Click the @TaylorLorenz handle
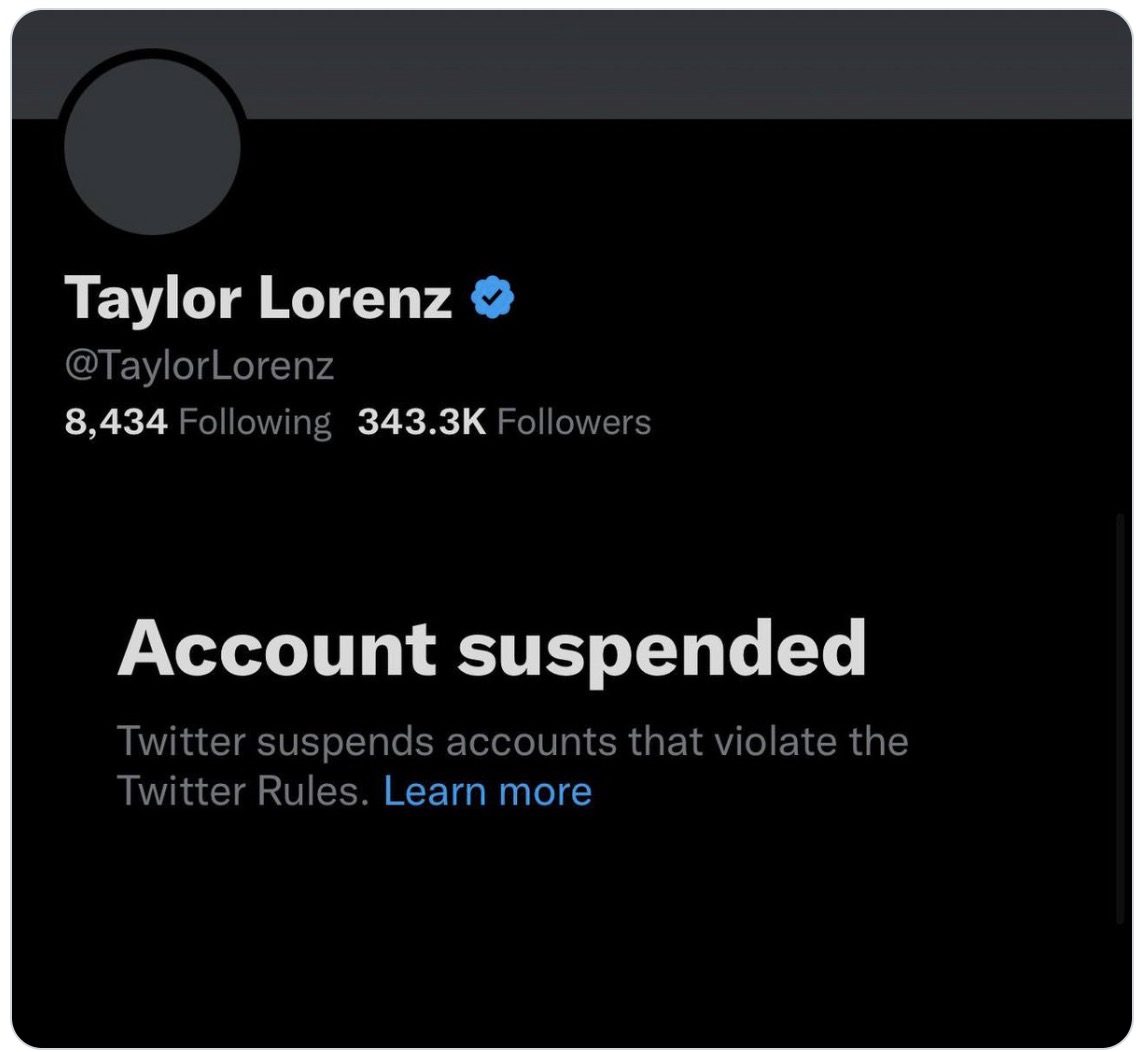 point(199,365)
